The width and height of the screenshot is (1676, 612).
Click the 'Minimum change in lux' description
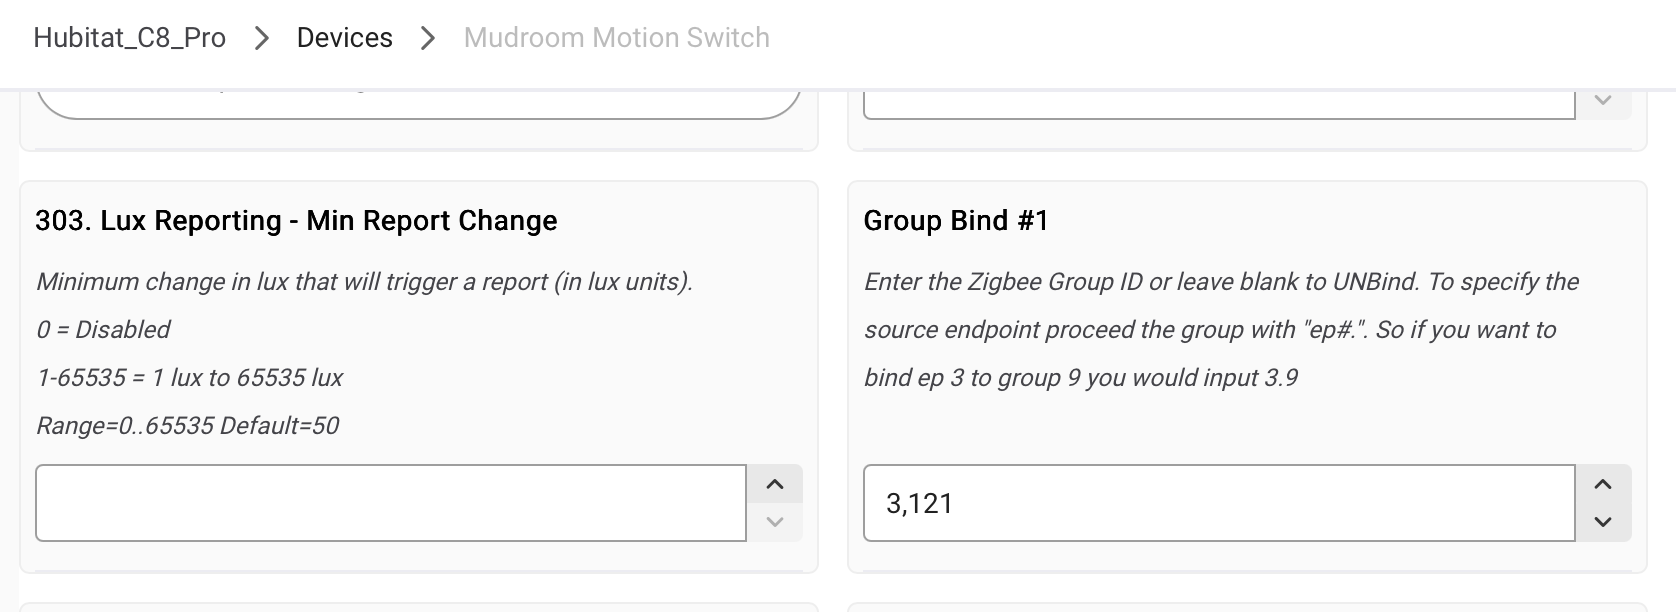pyautogui.click(x=364, y=282)
